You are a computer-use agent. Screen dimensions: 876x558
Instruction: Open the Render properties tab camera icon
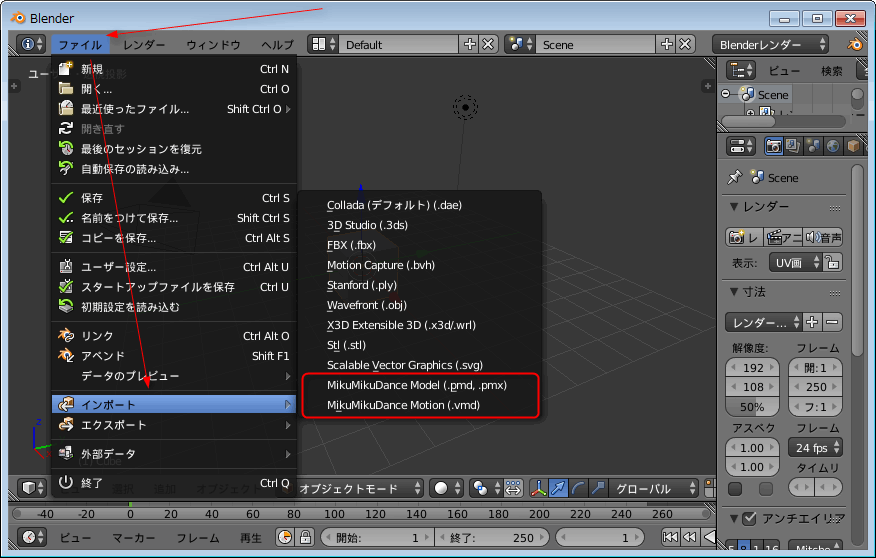click(774, 146)
